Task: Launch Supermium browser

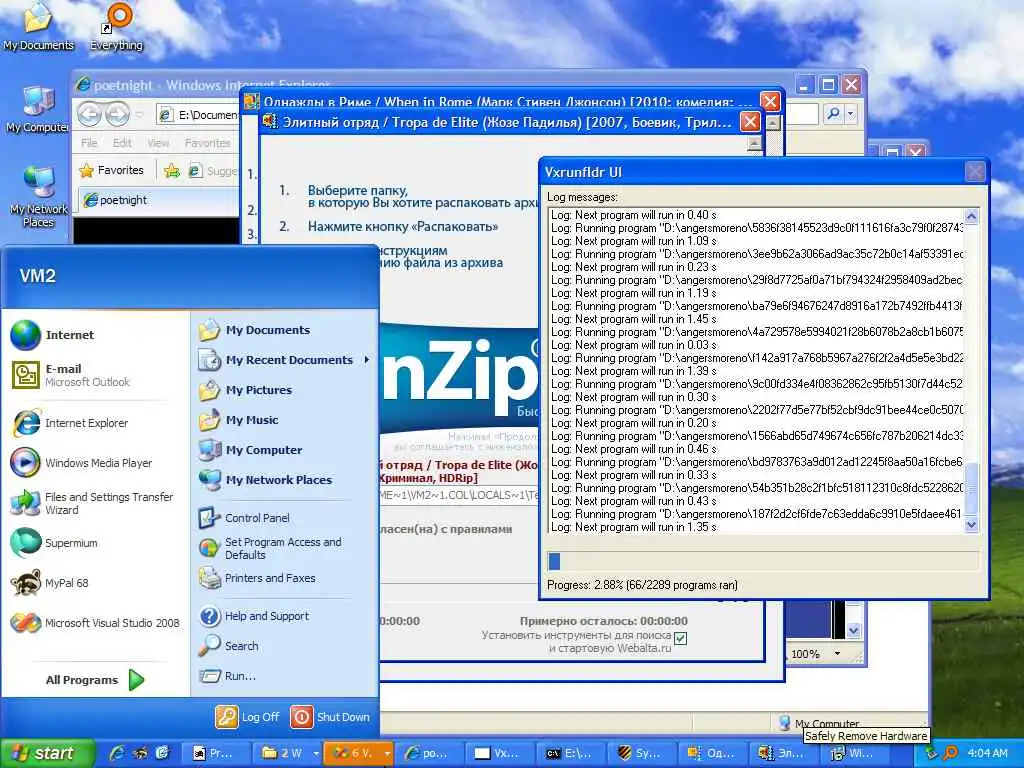Action: tap(54, 543)
